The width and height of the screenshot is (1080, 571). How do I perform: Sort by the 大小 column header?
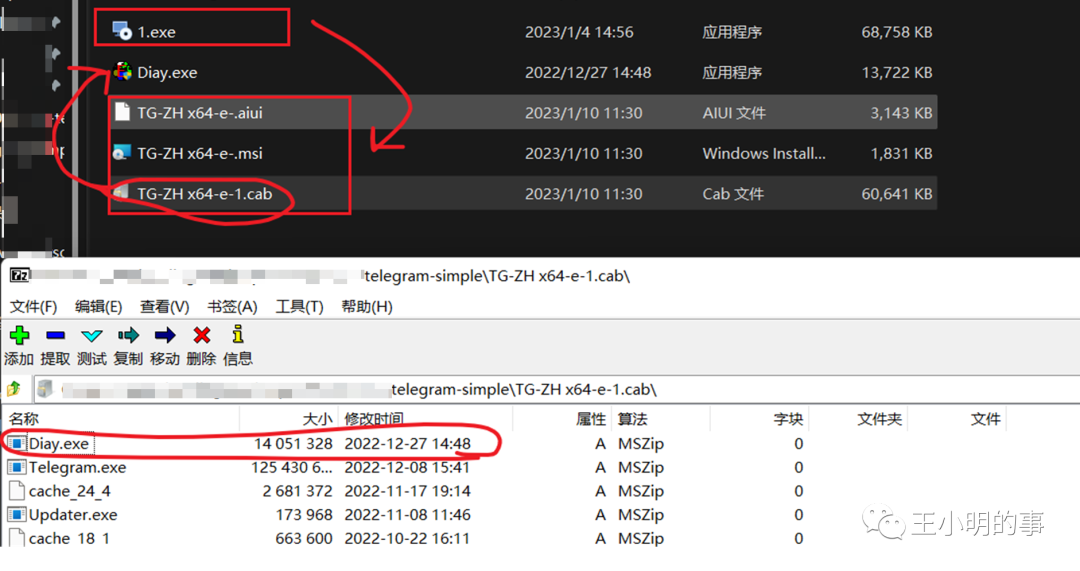[317, 419]
